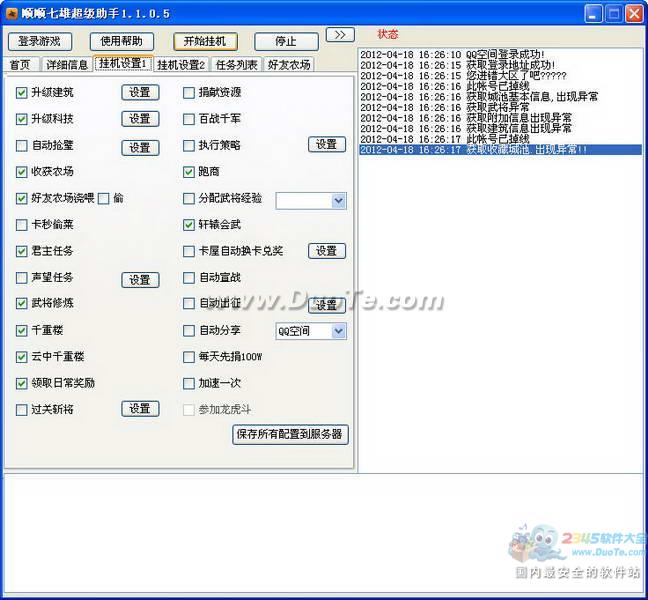This screenshot has height=600, width=648.
Task: Disable the 轩辕会武 checkbox
Action: click(x=189, y=225)
